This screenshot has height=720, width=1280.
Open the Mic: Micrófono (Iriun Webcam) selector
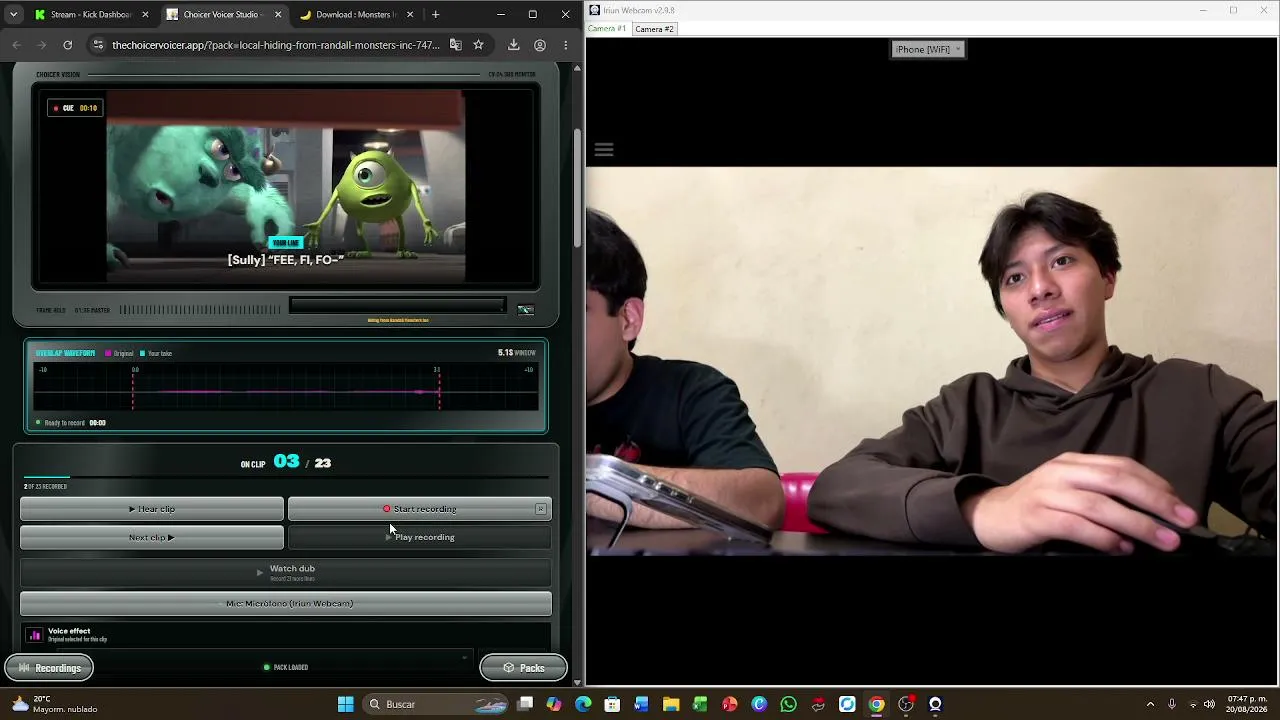pos(286,603)
